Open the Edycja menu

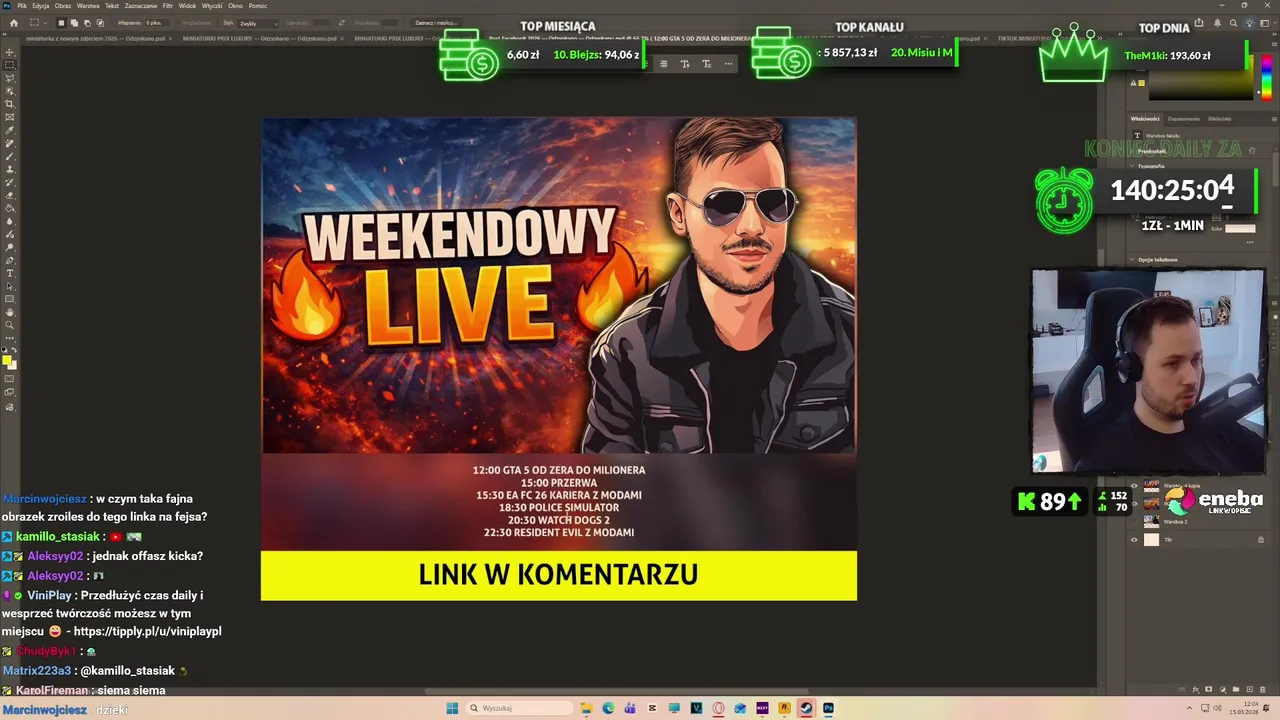click(40, 6)
